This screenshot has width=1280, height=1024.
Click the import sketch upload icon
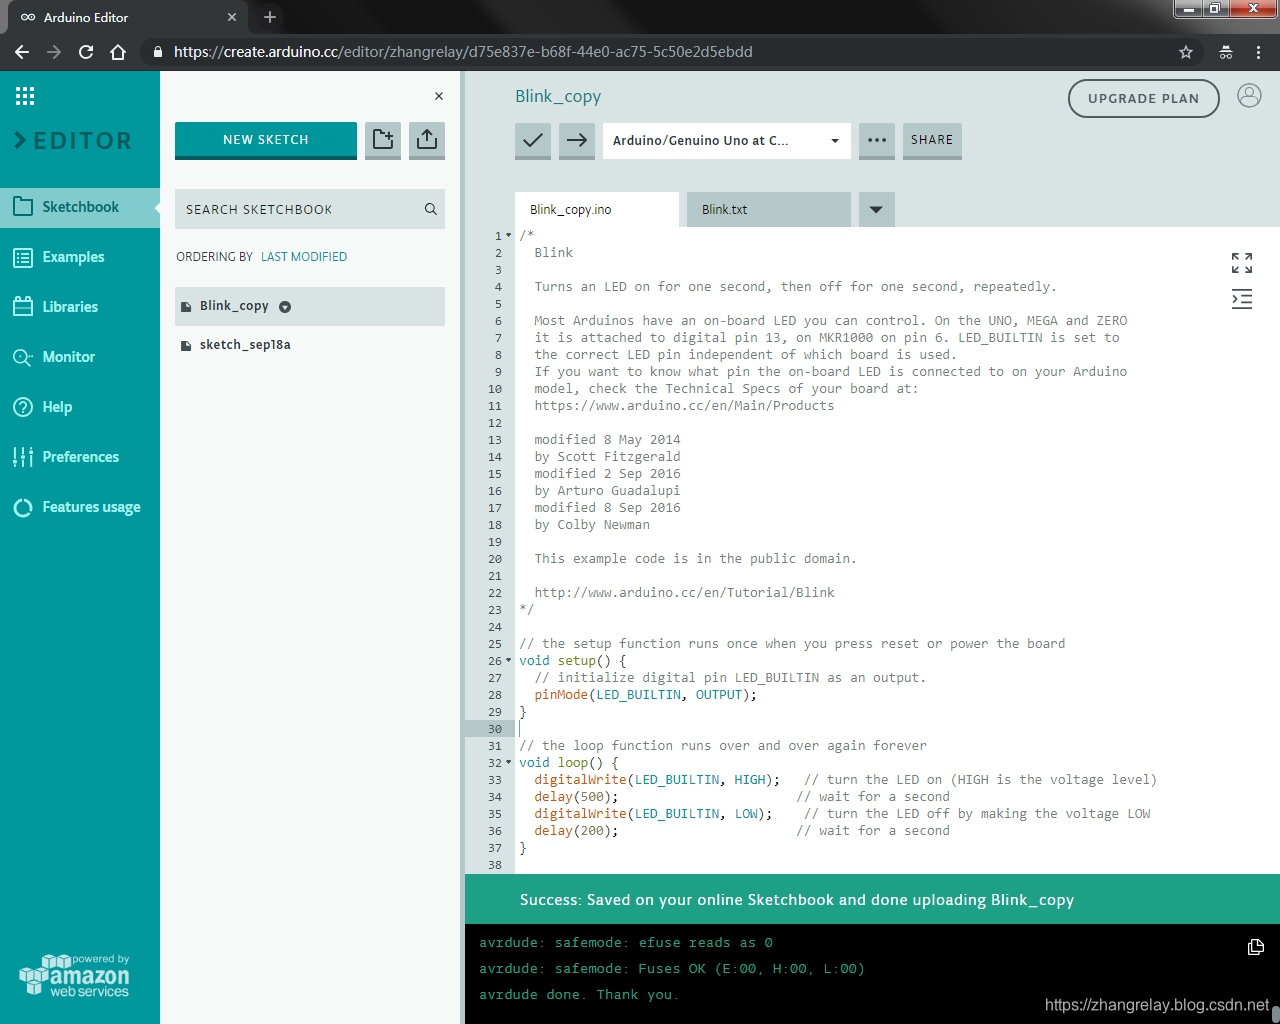[x=427, y=140]
